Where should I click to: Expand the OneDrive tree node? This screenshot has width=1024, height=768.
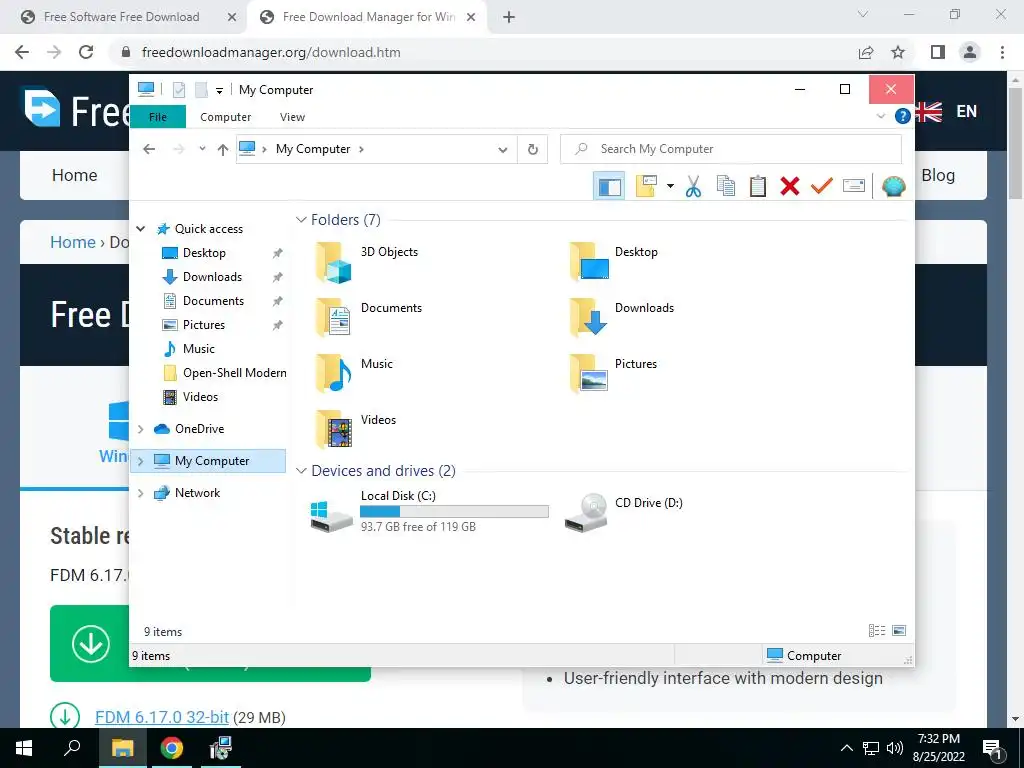tap(140, 429)
